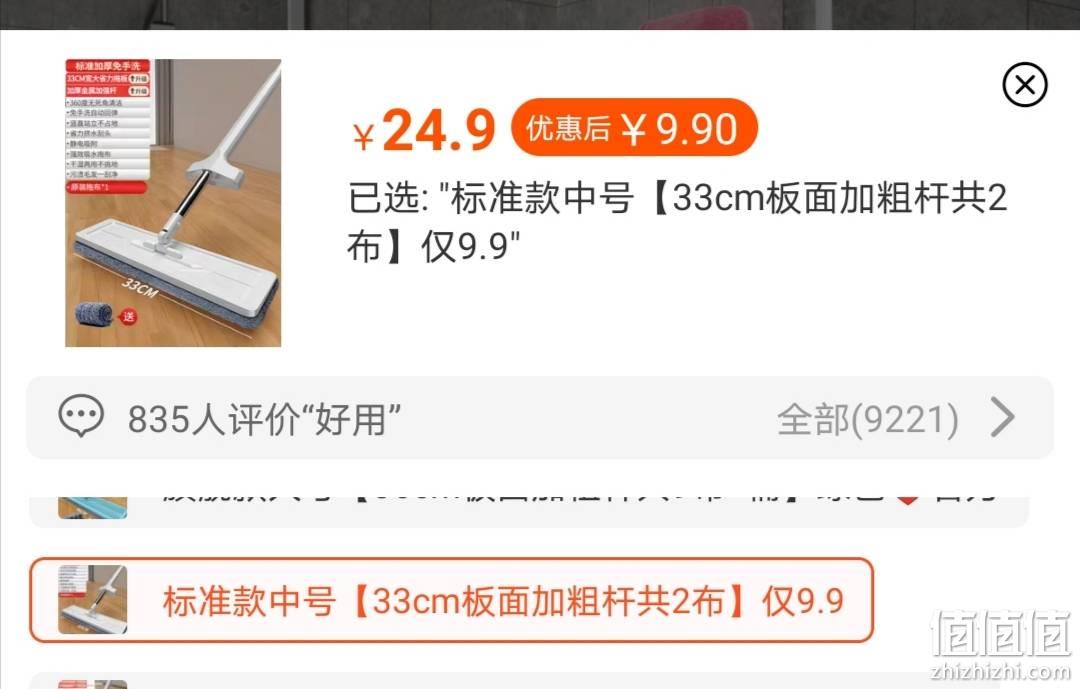The width and height of the screenshot is (1080, 689).
Task: View the 835人评价"好用" review tag
Action: pyautogui.click(x=264, y=419)
